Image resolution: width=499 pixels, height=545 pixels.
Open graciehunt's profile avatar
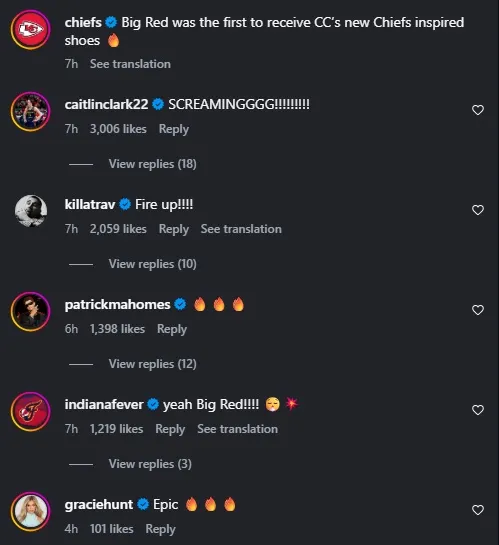(x=31, y=512)
